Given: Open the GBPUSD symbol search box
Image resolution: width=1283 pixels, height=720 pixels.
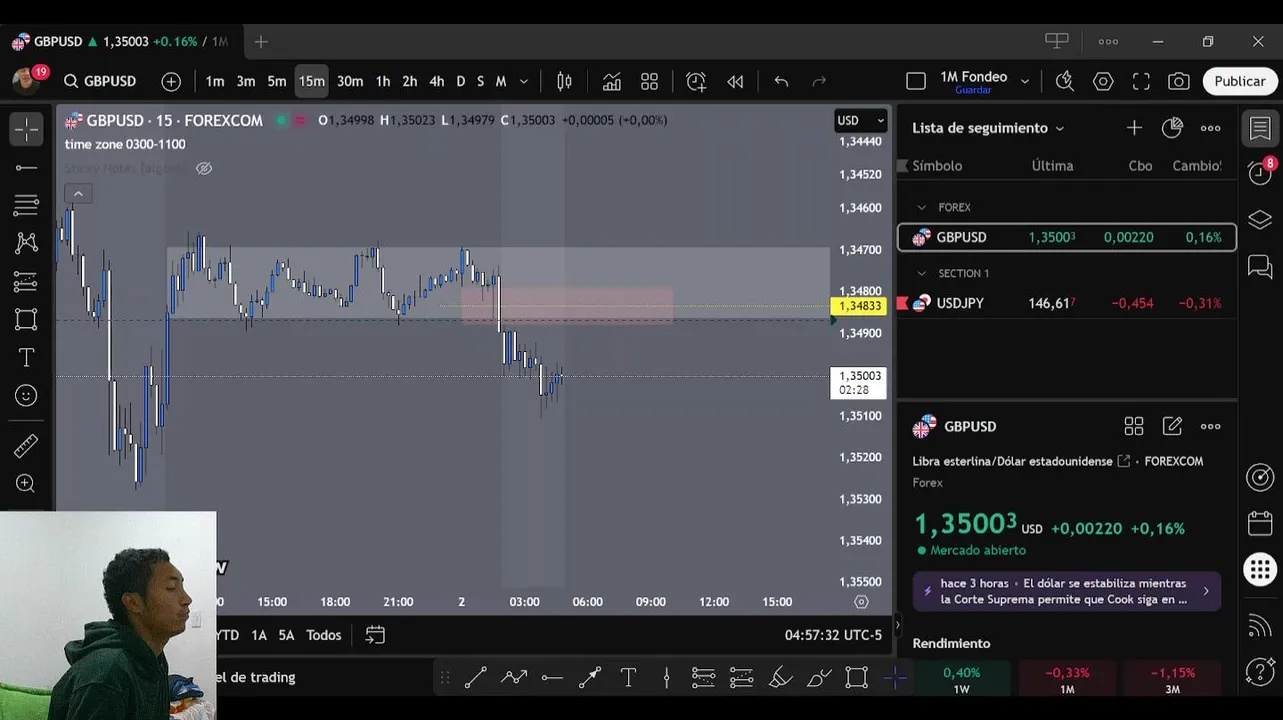Looking at the screenshot, I should click(101, 81).
